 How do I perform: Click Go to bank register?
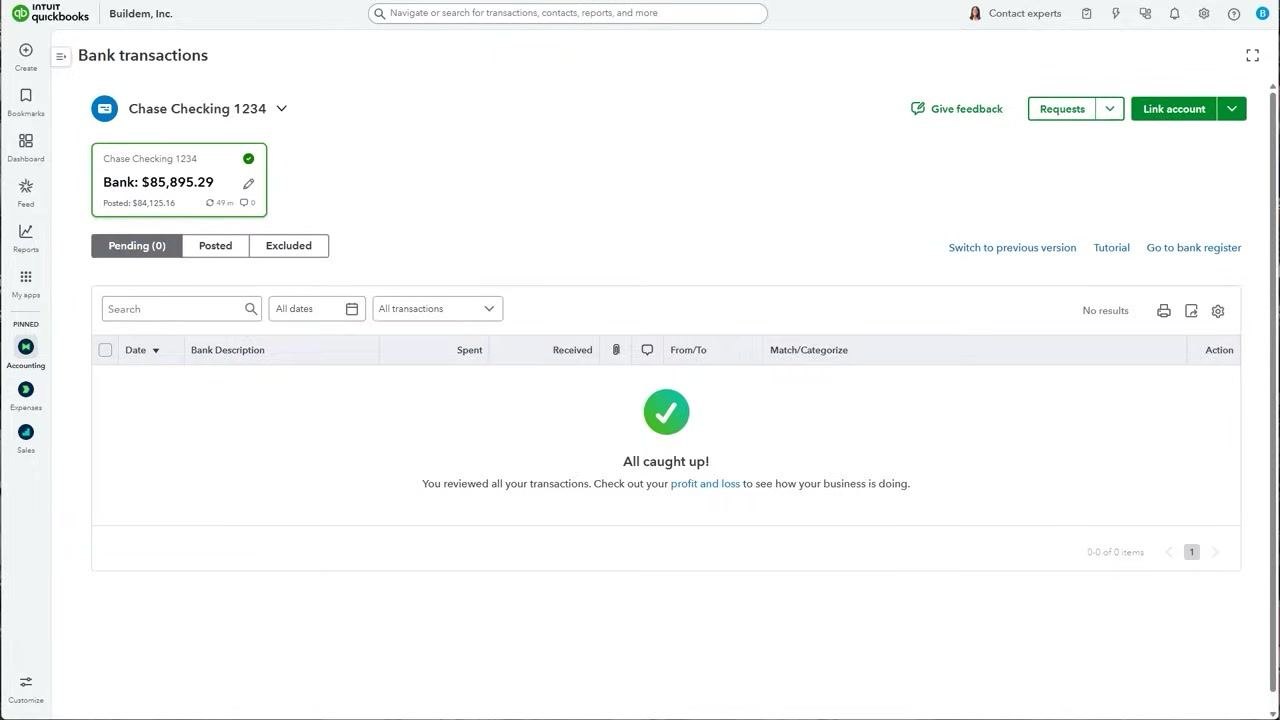click(x=1194, y=248)
